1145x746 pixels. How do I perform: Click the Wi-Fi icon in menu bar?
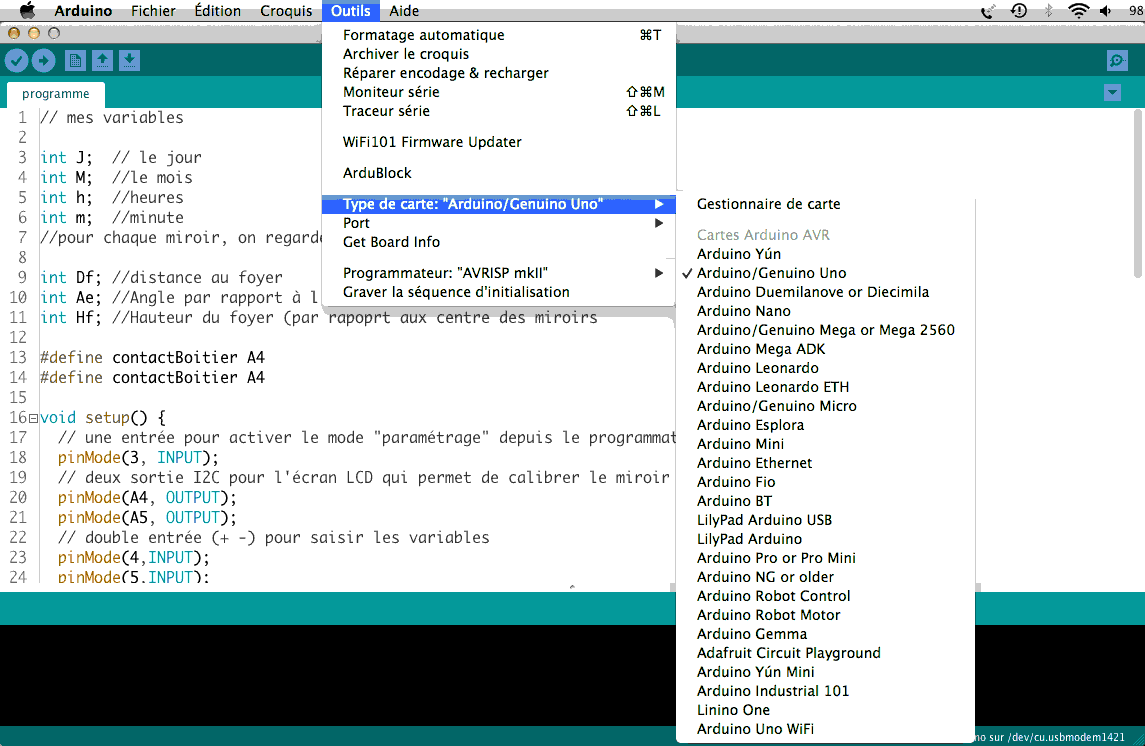(x=1078, y=11)
